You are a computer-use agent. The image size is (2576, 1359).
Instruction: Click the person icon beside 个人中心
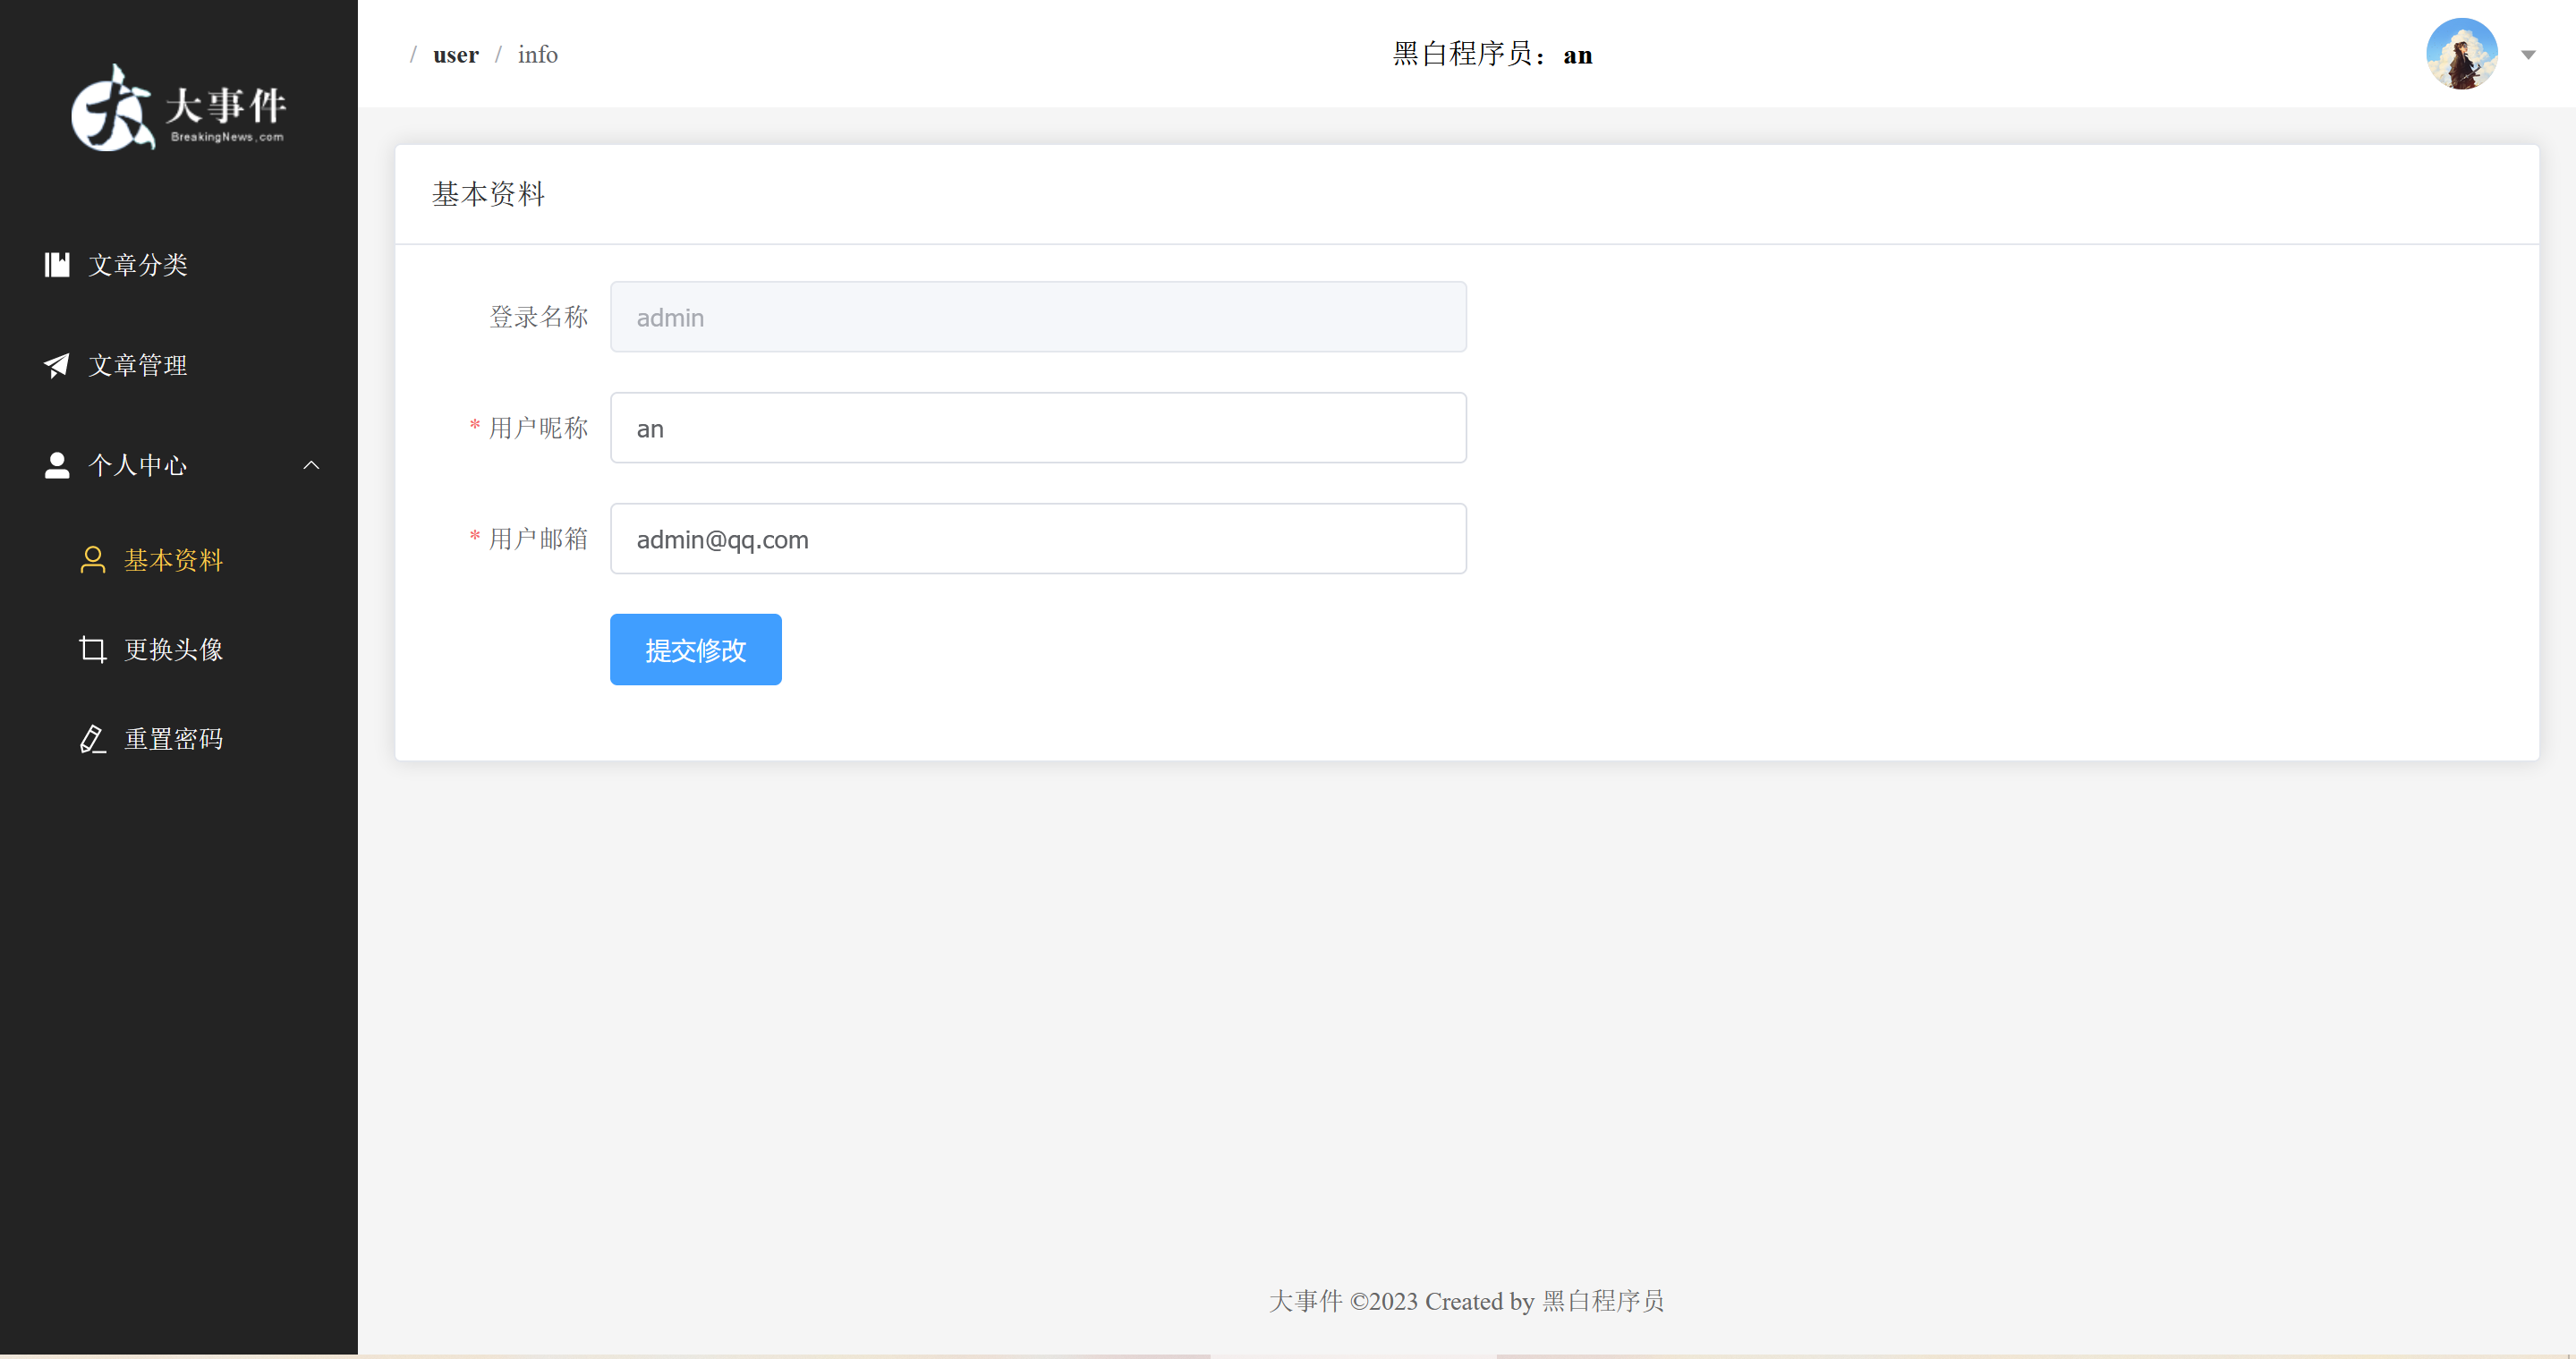57,465
